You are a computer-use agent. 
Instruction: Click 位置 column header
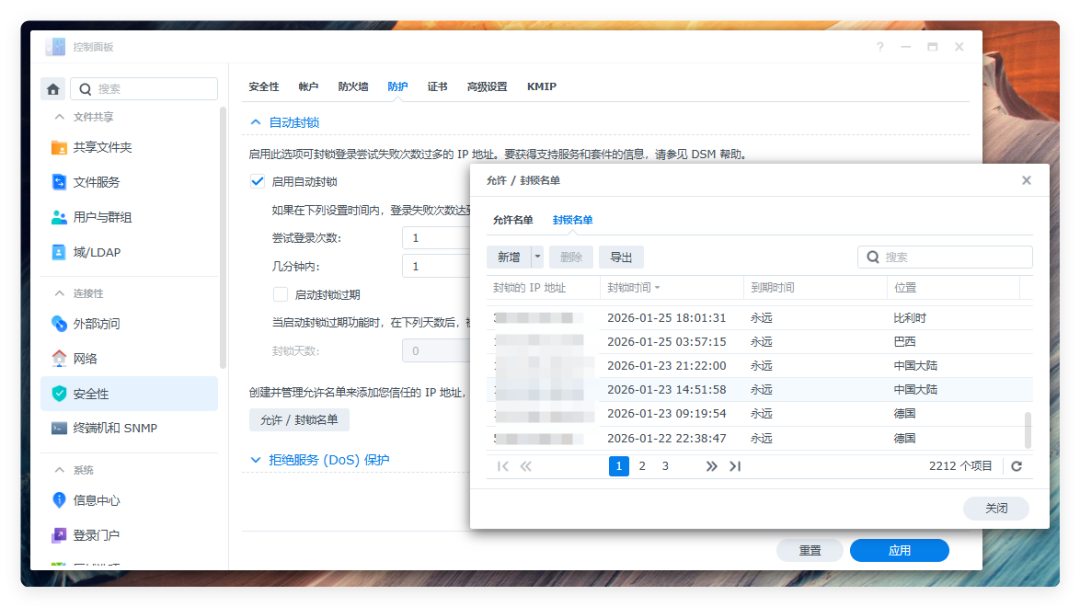point(953,288)
